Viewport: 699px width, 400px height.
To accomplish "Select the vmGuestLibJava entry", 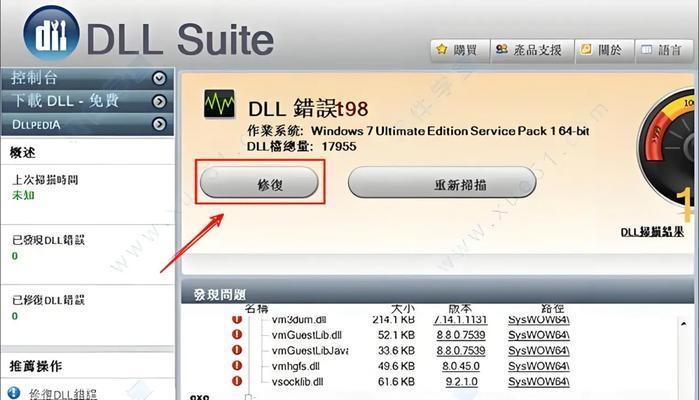I will pos(310,351).
